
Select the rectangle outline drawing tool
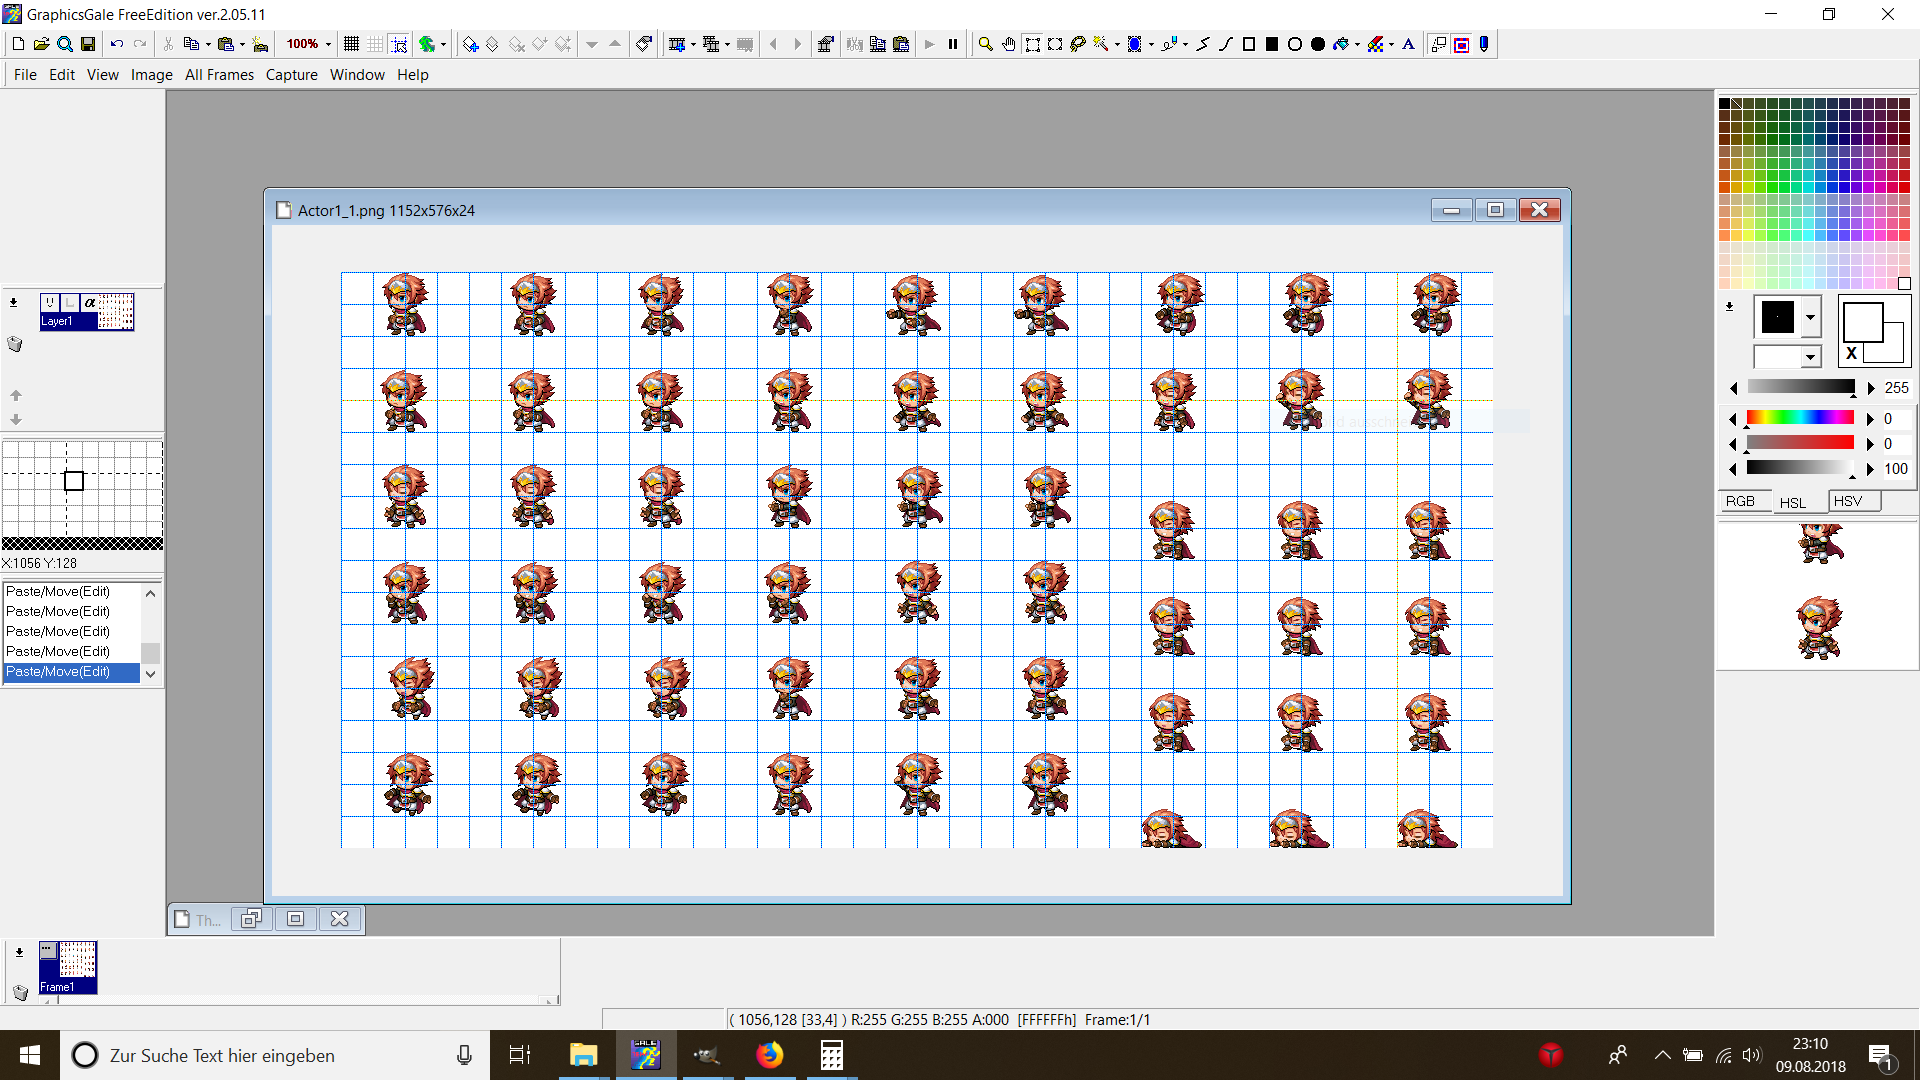(1249, 44)
